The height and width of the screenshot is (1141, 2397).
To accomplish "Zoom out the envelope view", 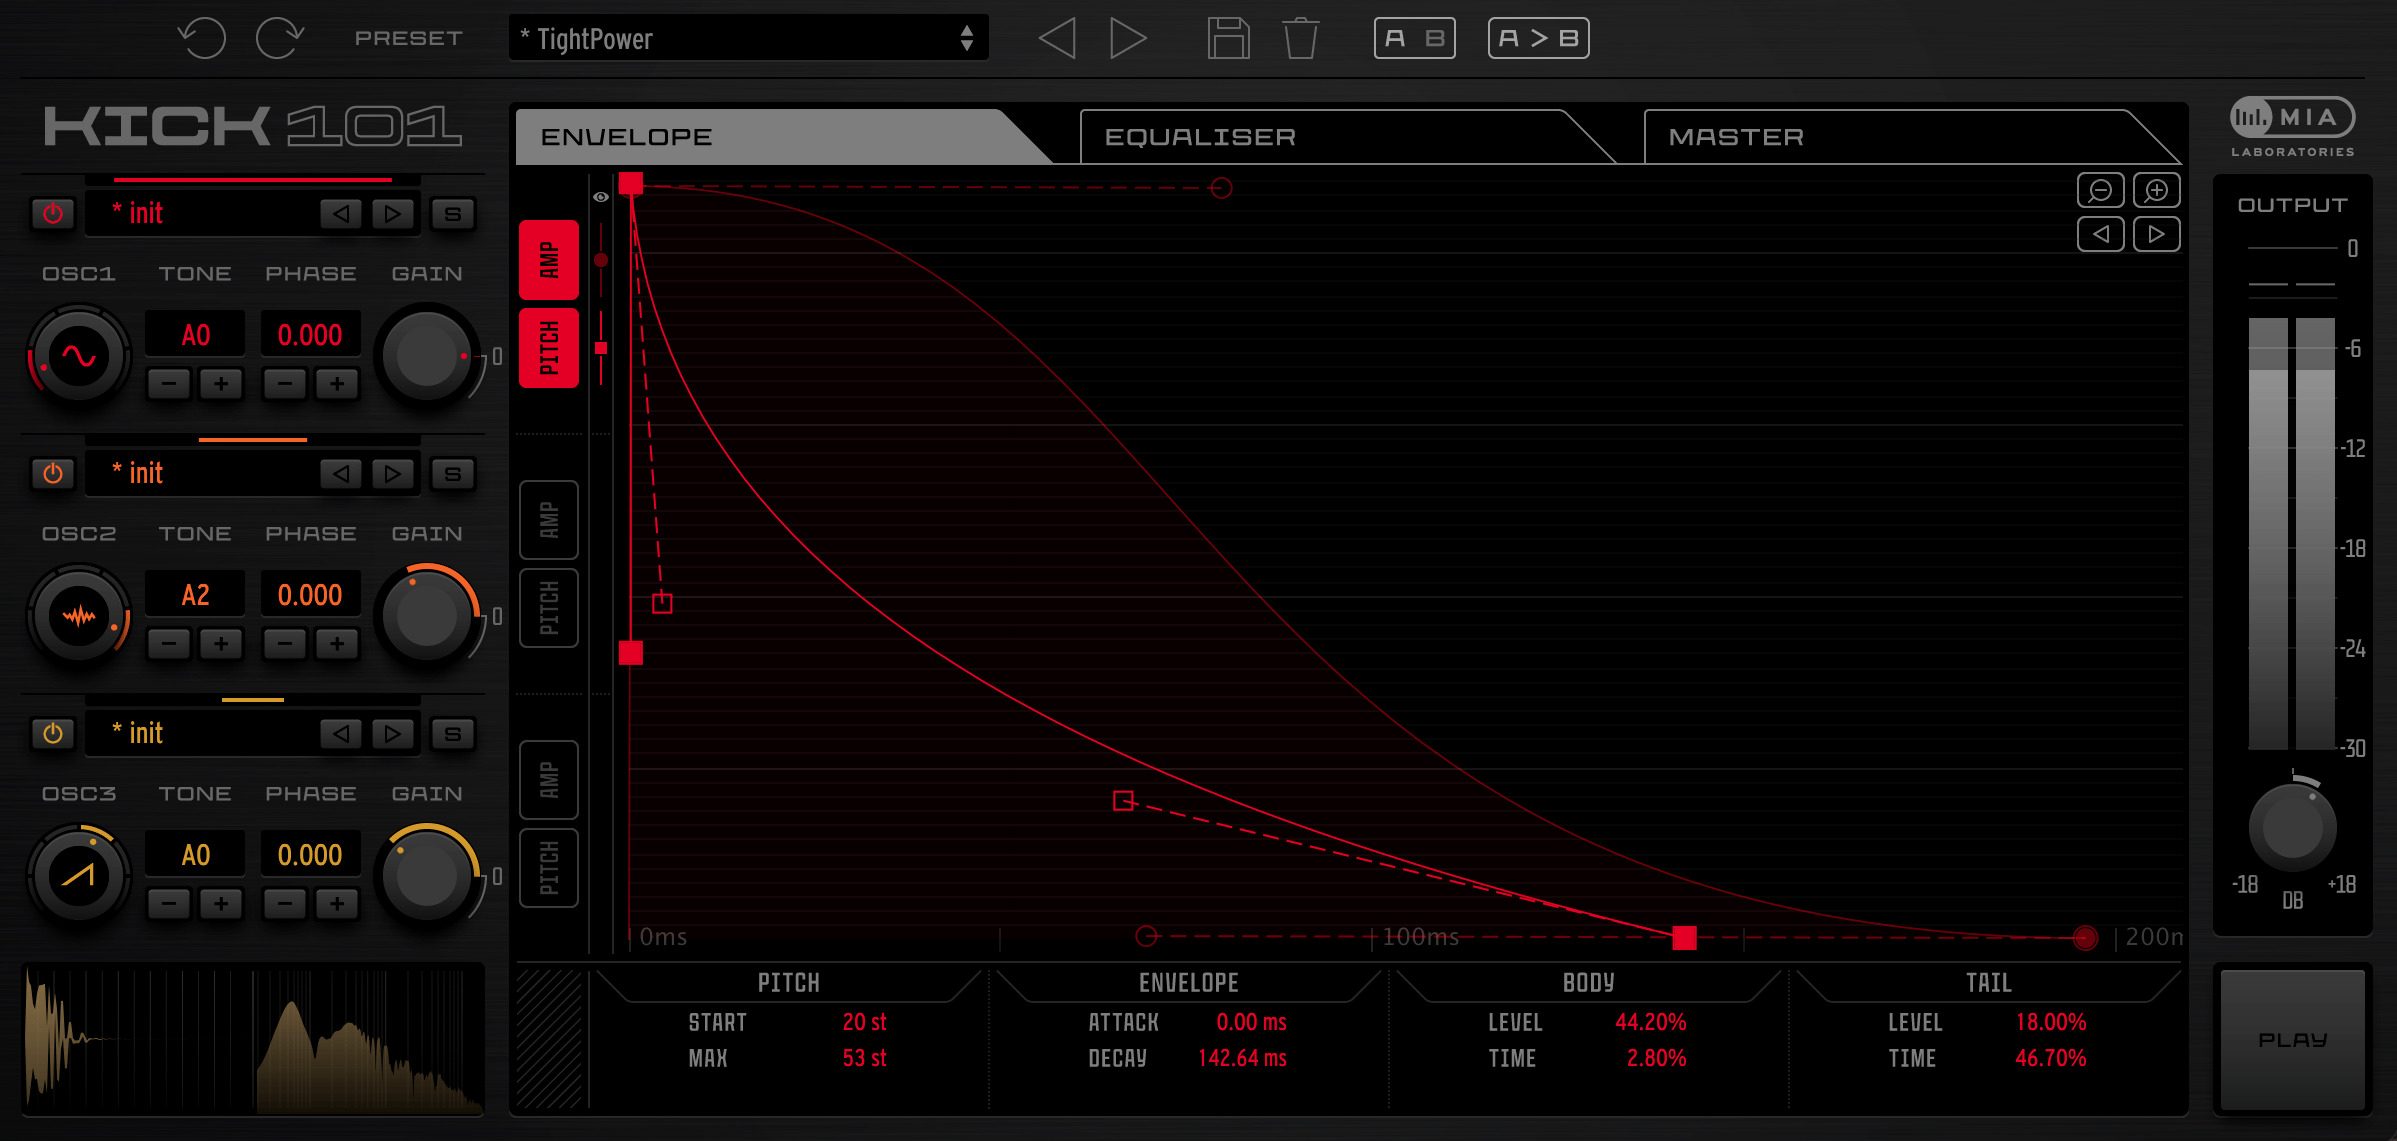I will 2100,190.
